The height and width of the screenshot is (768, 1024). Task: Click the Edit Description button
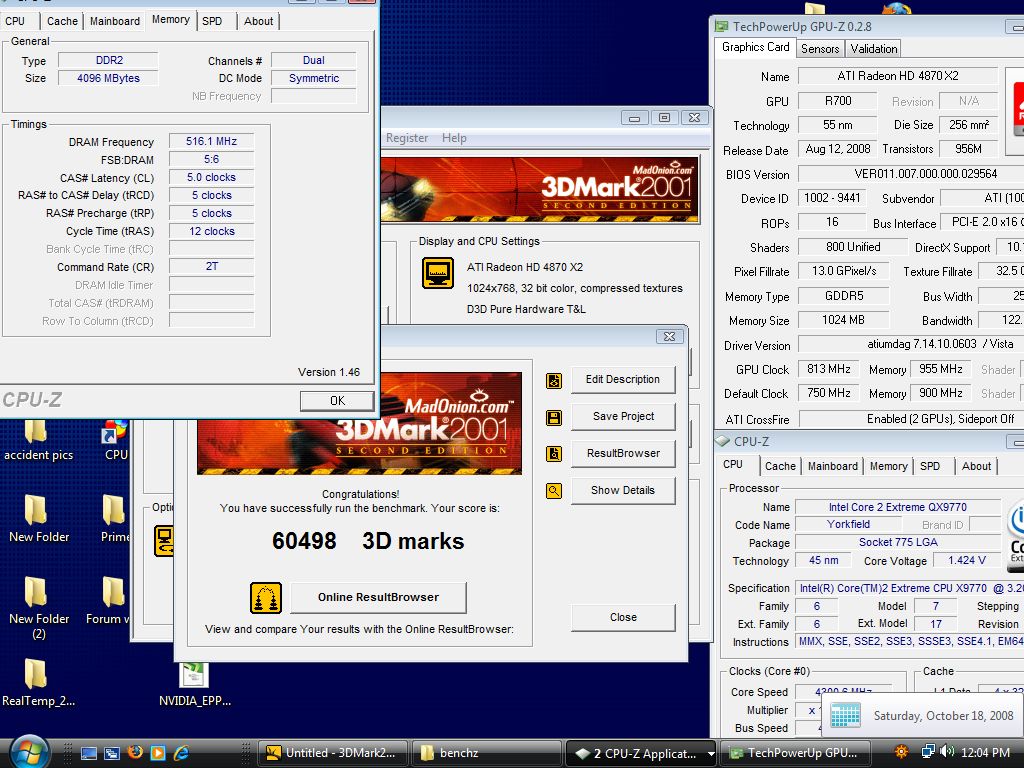(622, 379)
